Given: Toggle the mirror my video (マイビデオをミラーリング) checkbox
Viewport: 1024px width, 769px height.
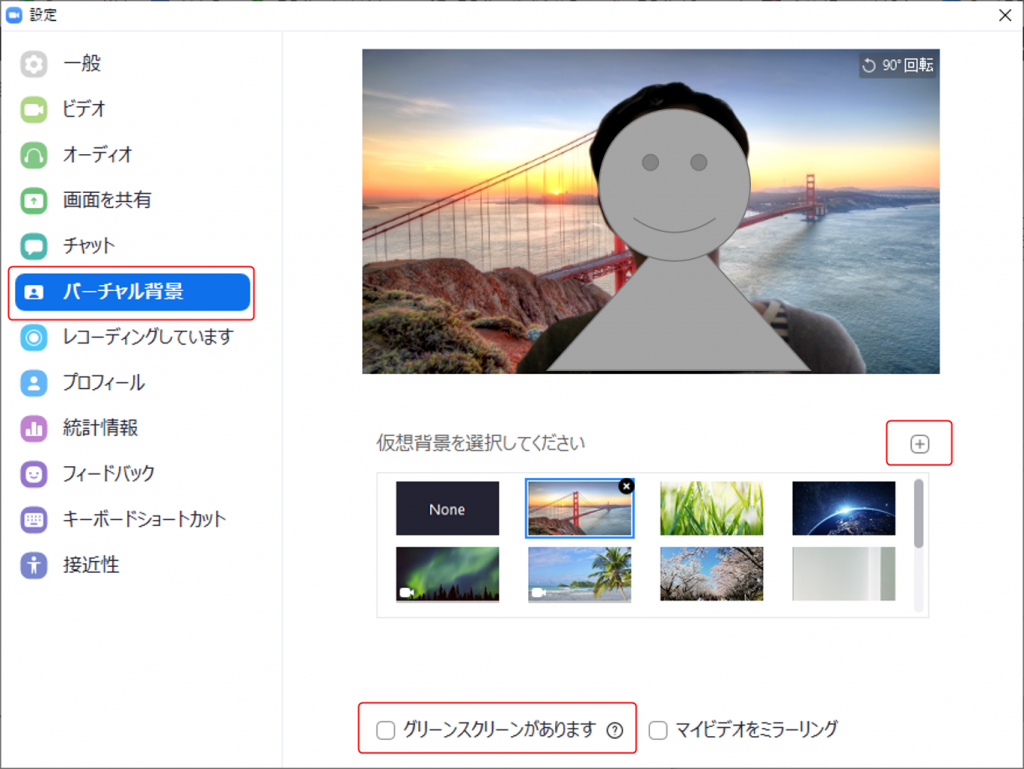Looking at the screenshot, I should (x=658, y=730).
